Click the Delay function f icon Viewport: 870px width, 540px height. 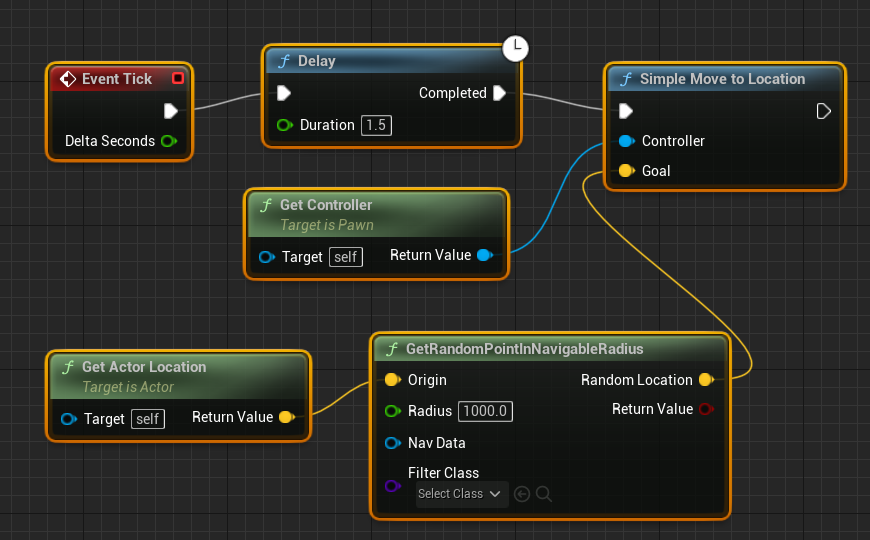[x=284, y=61]
